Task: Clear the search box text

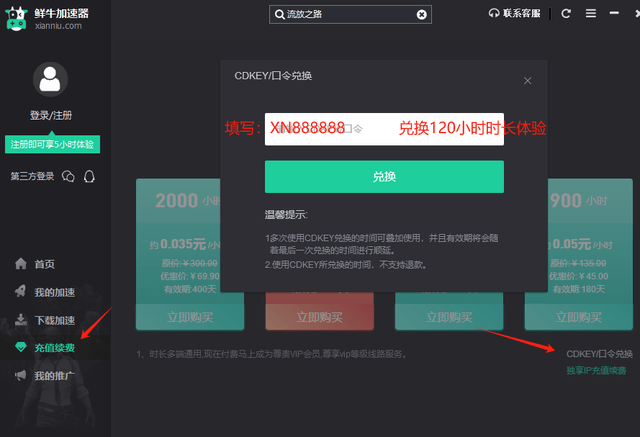Action: (422, 14)
